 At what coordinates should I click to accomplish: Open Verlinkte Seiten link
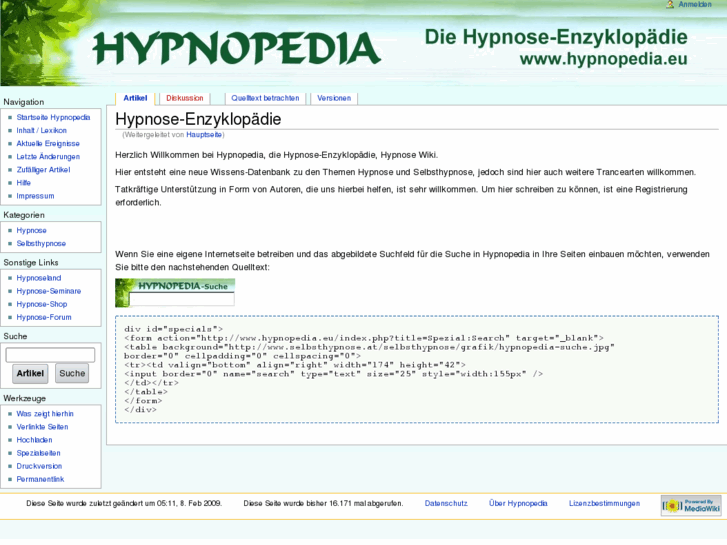pyautogui.click(x=42, y=427)
